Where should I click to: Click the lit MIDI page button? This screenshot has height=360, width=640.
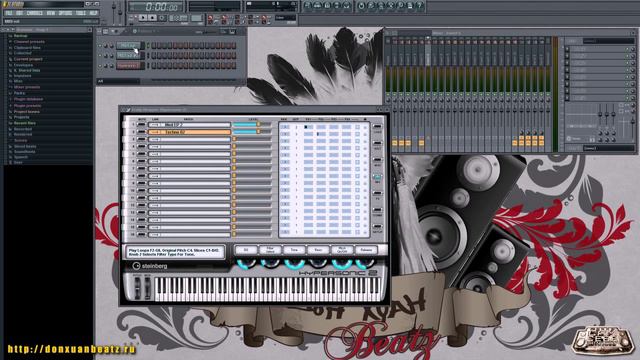(x=378, y=178)
